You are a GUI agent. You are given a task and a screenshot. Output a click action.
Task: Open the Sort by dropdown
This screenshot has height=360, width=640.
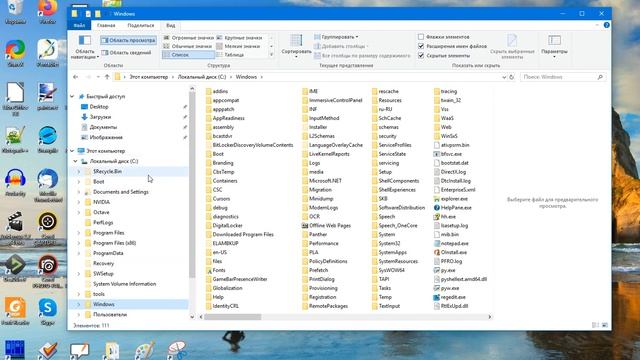(x=296, y=46)
